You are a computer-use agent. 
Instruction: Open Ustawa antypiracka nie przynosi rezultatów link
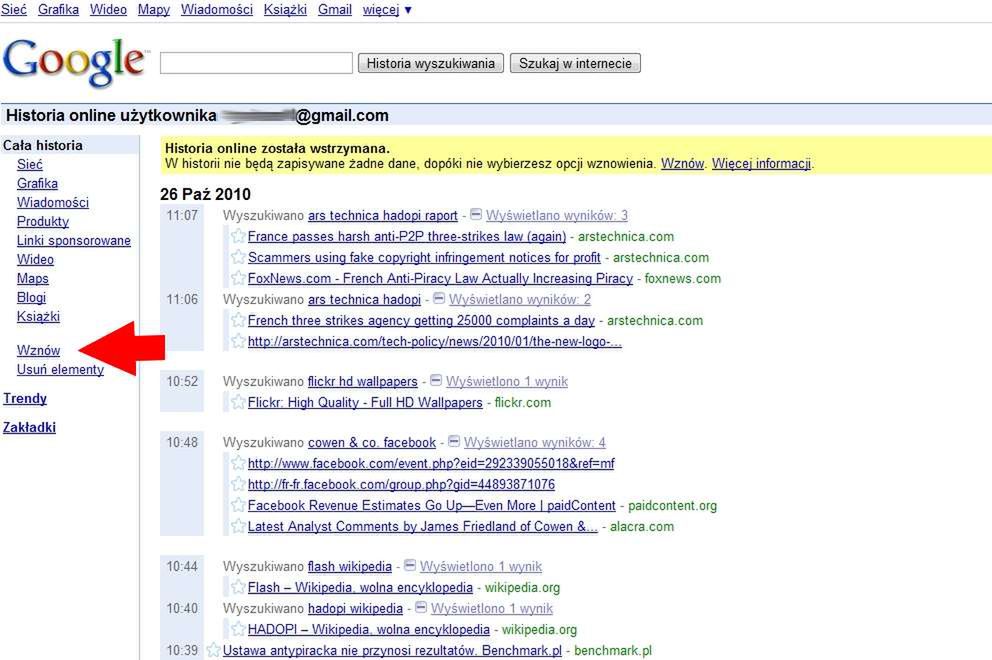[x=392, y=651]
